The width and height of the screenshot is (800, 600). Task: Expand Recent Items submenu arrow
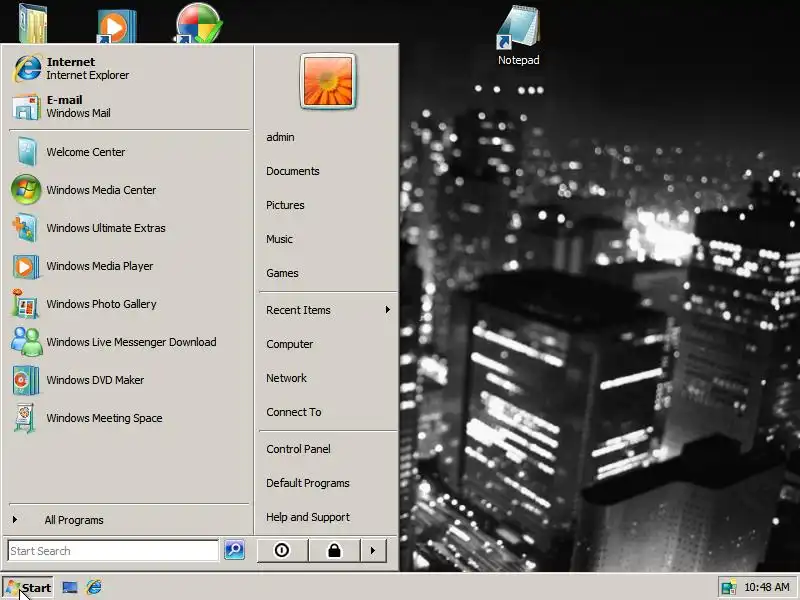pos(388,310)
